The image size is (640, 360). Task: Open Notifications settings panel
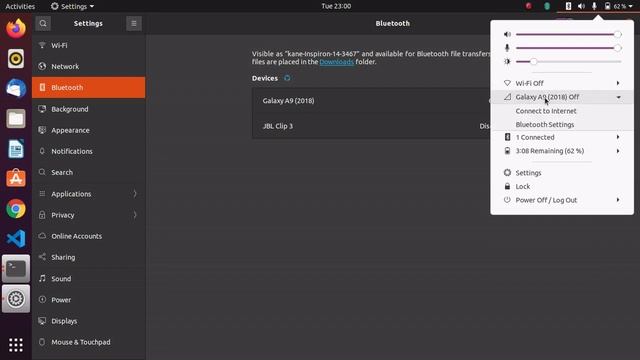point(89,151)
